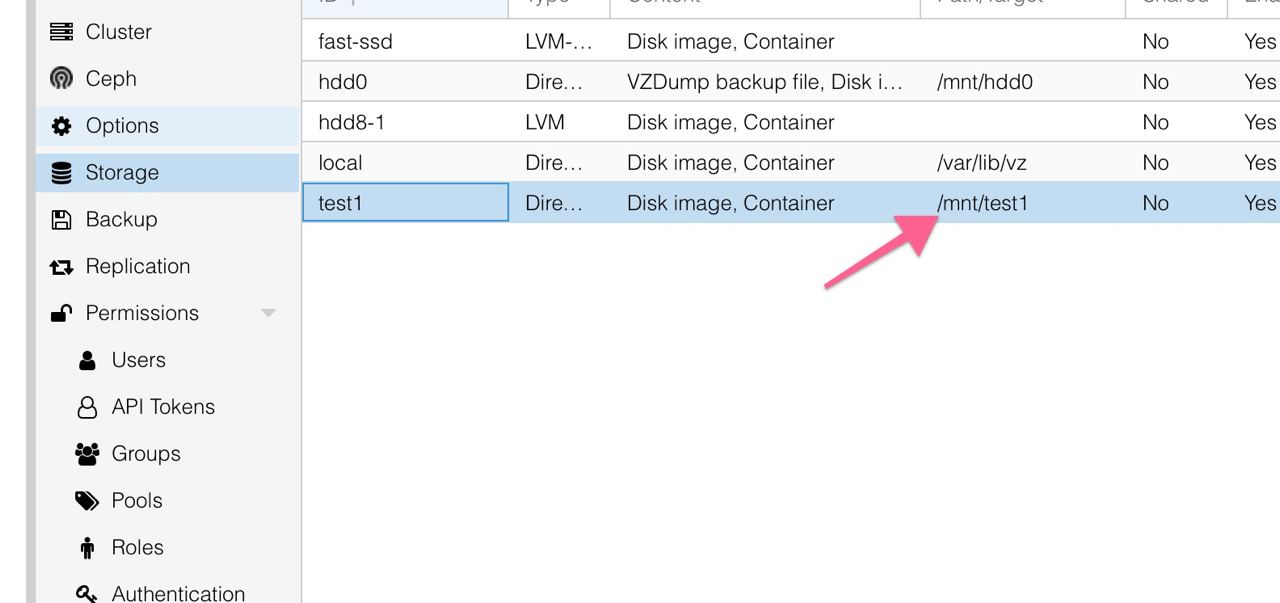
Task: Click the Ceph icon in sidebar
Action: coord(61,79)
